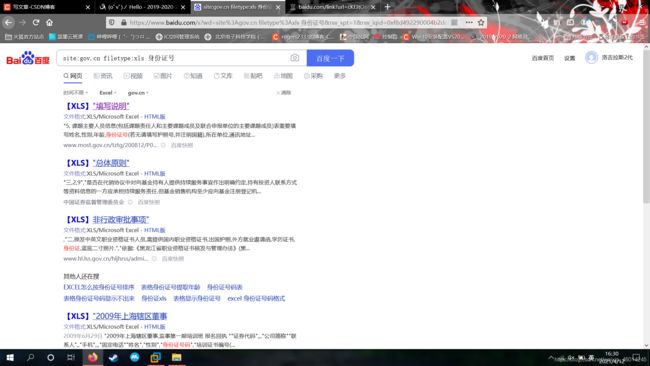The height and width of the screenshot is (366, 650).
Task: Open Cortana from the taskbar
Action: tap(51, 357)
